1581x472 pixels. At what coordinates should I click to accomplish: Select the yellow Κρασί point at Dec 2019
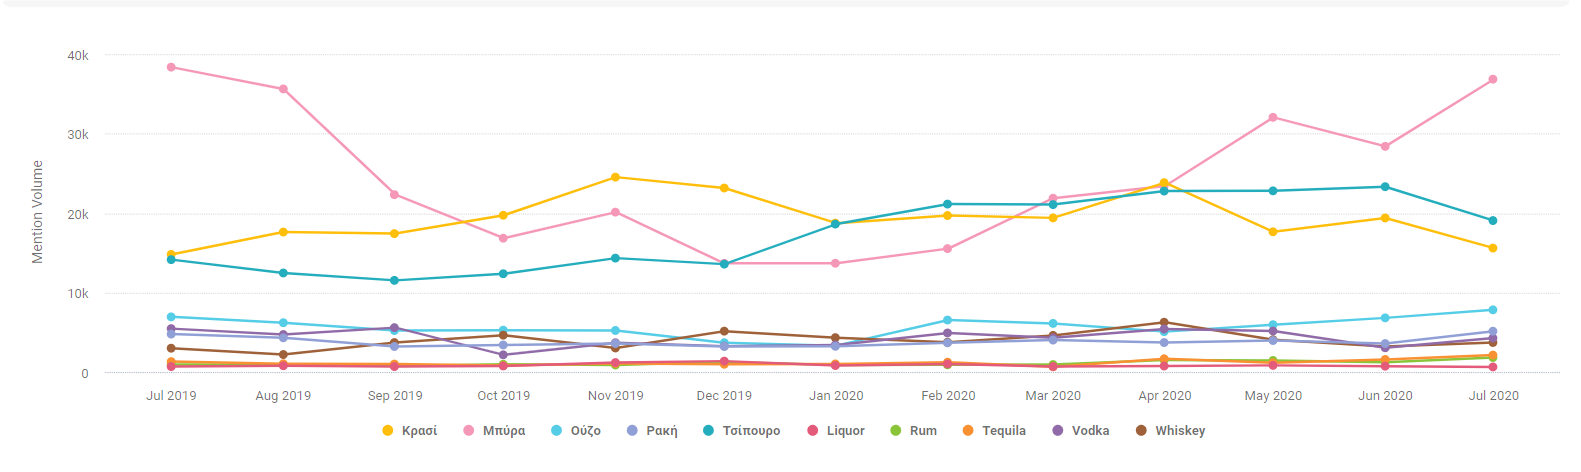724,188
